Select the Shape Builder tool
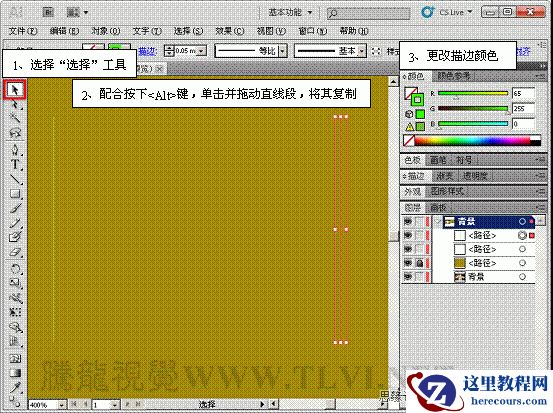The image size is (553, 413). point(15,327)
